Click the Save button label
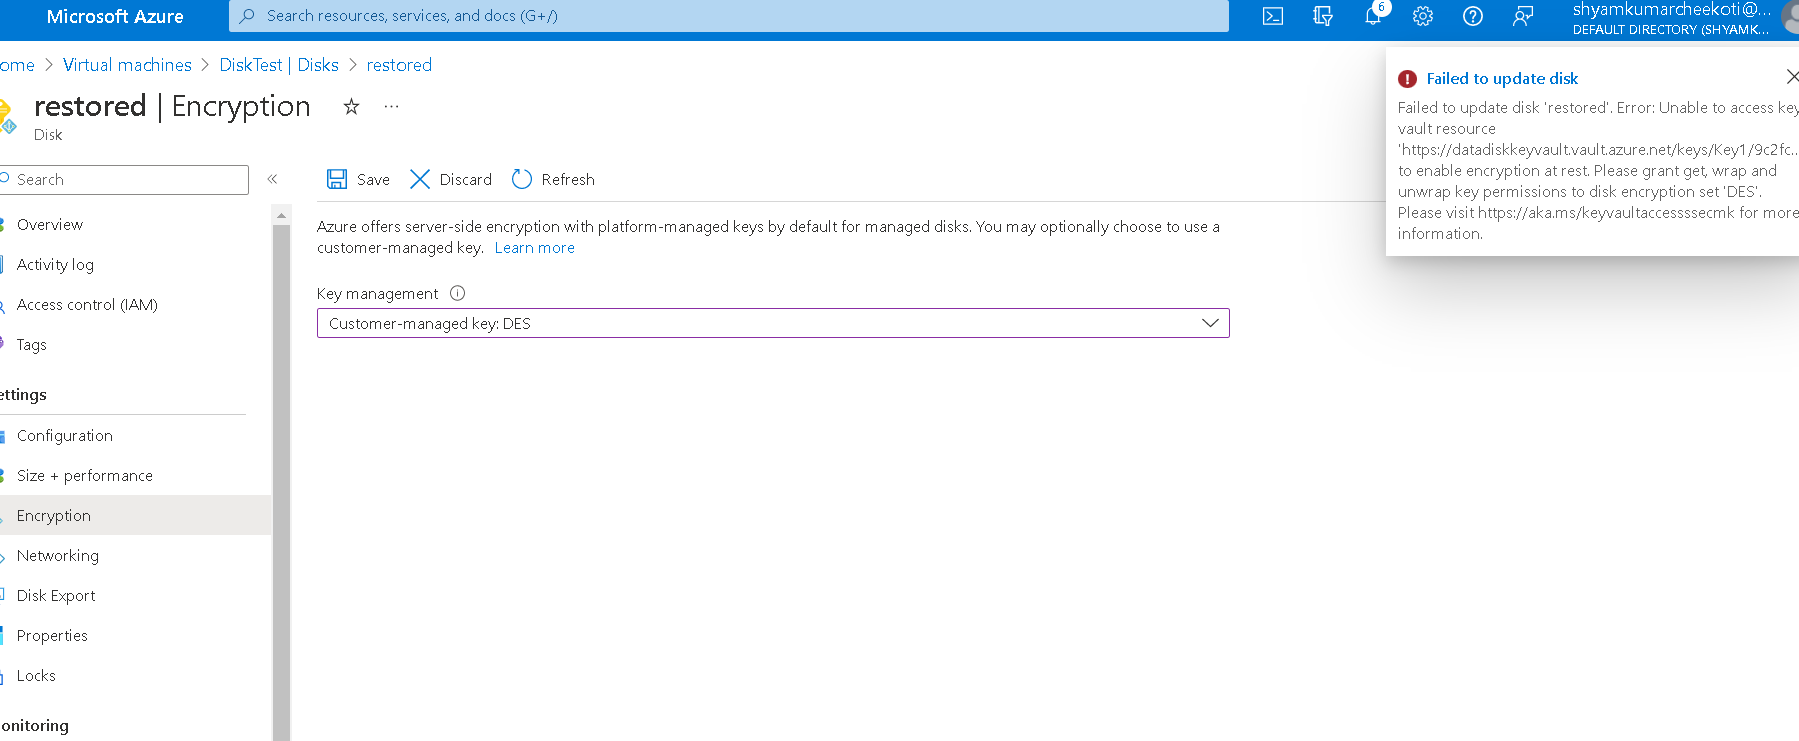Screen dimensions: 1799x741 pos(373,180)
